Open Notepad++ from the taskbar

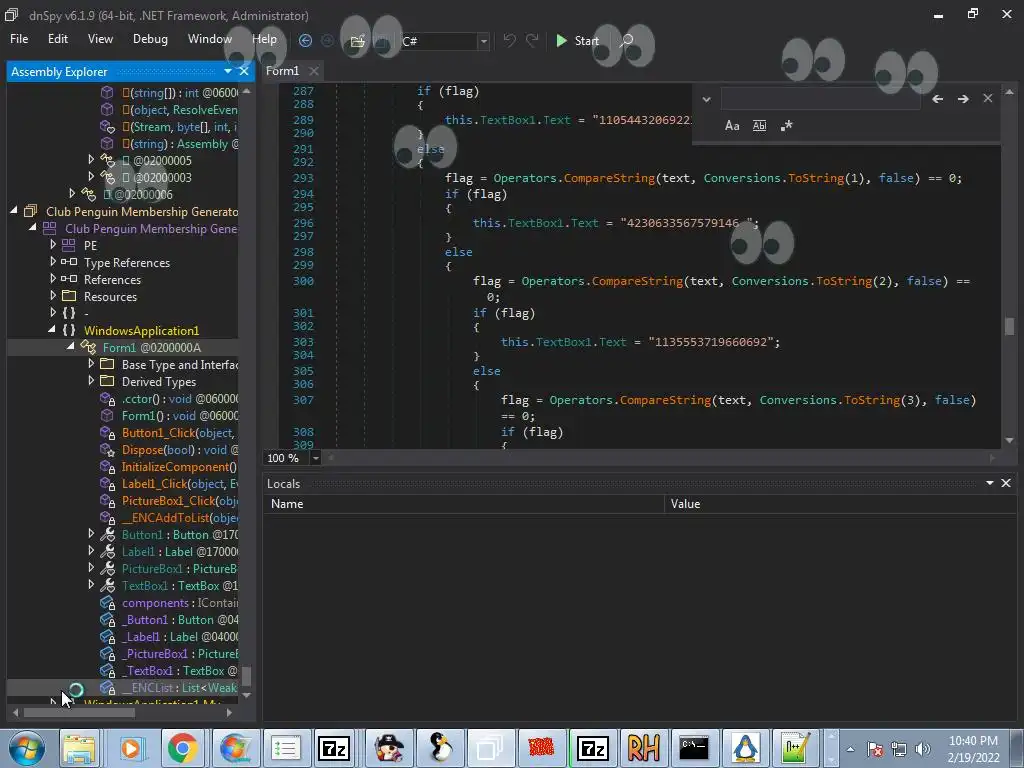point(795,748)
